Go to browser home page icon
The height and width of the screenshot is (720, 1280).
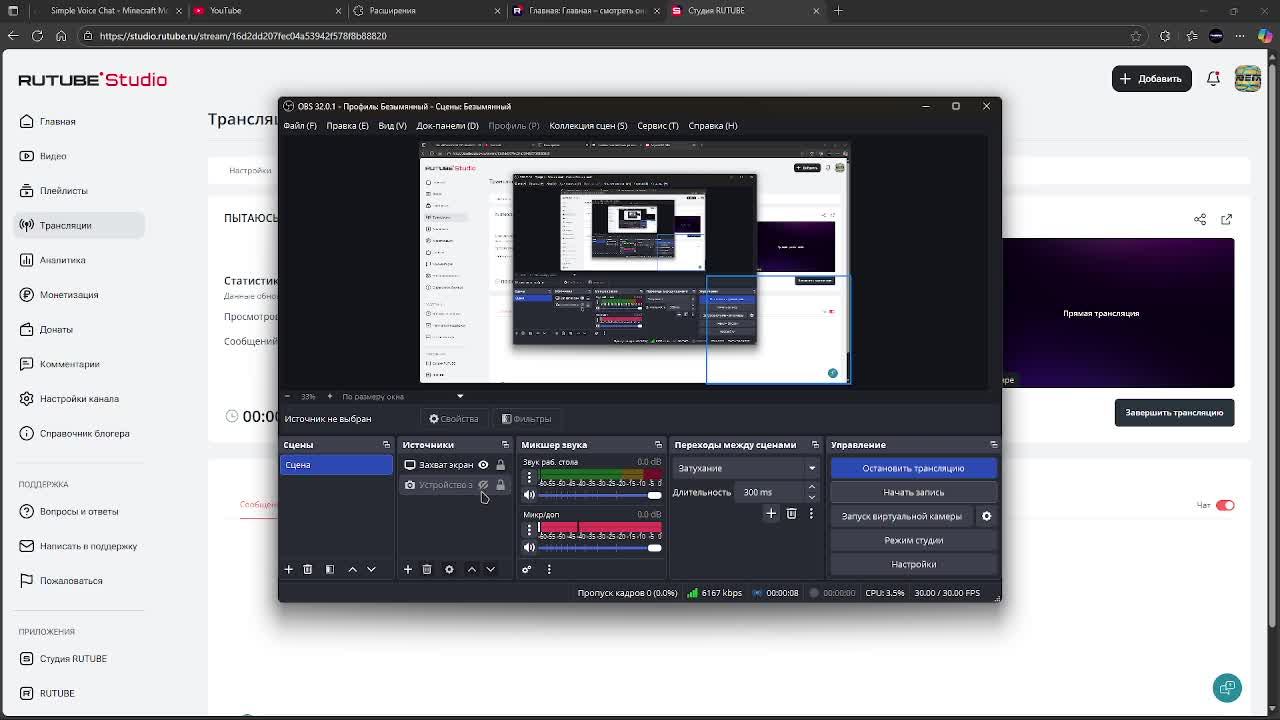point(61,36)
